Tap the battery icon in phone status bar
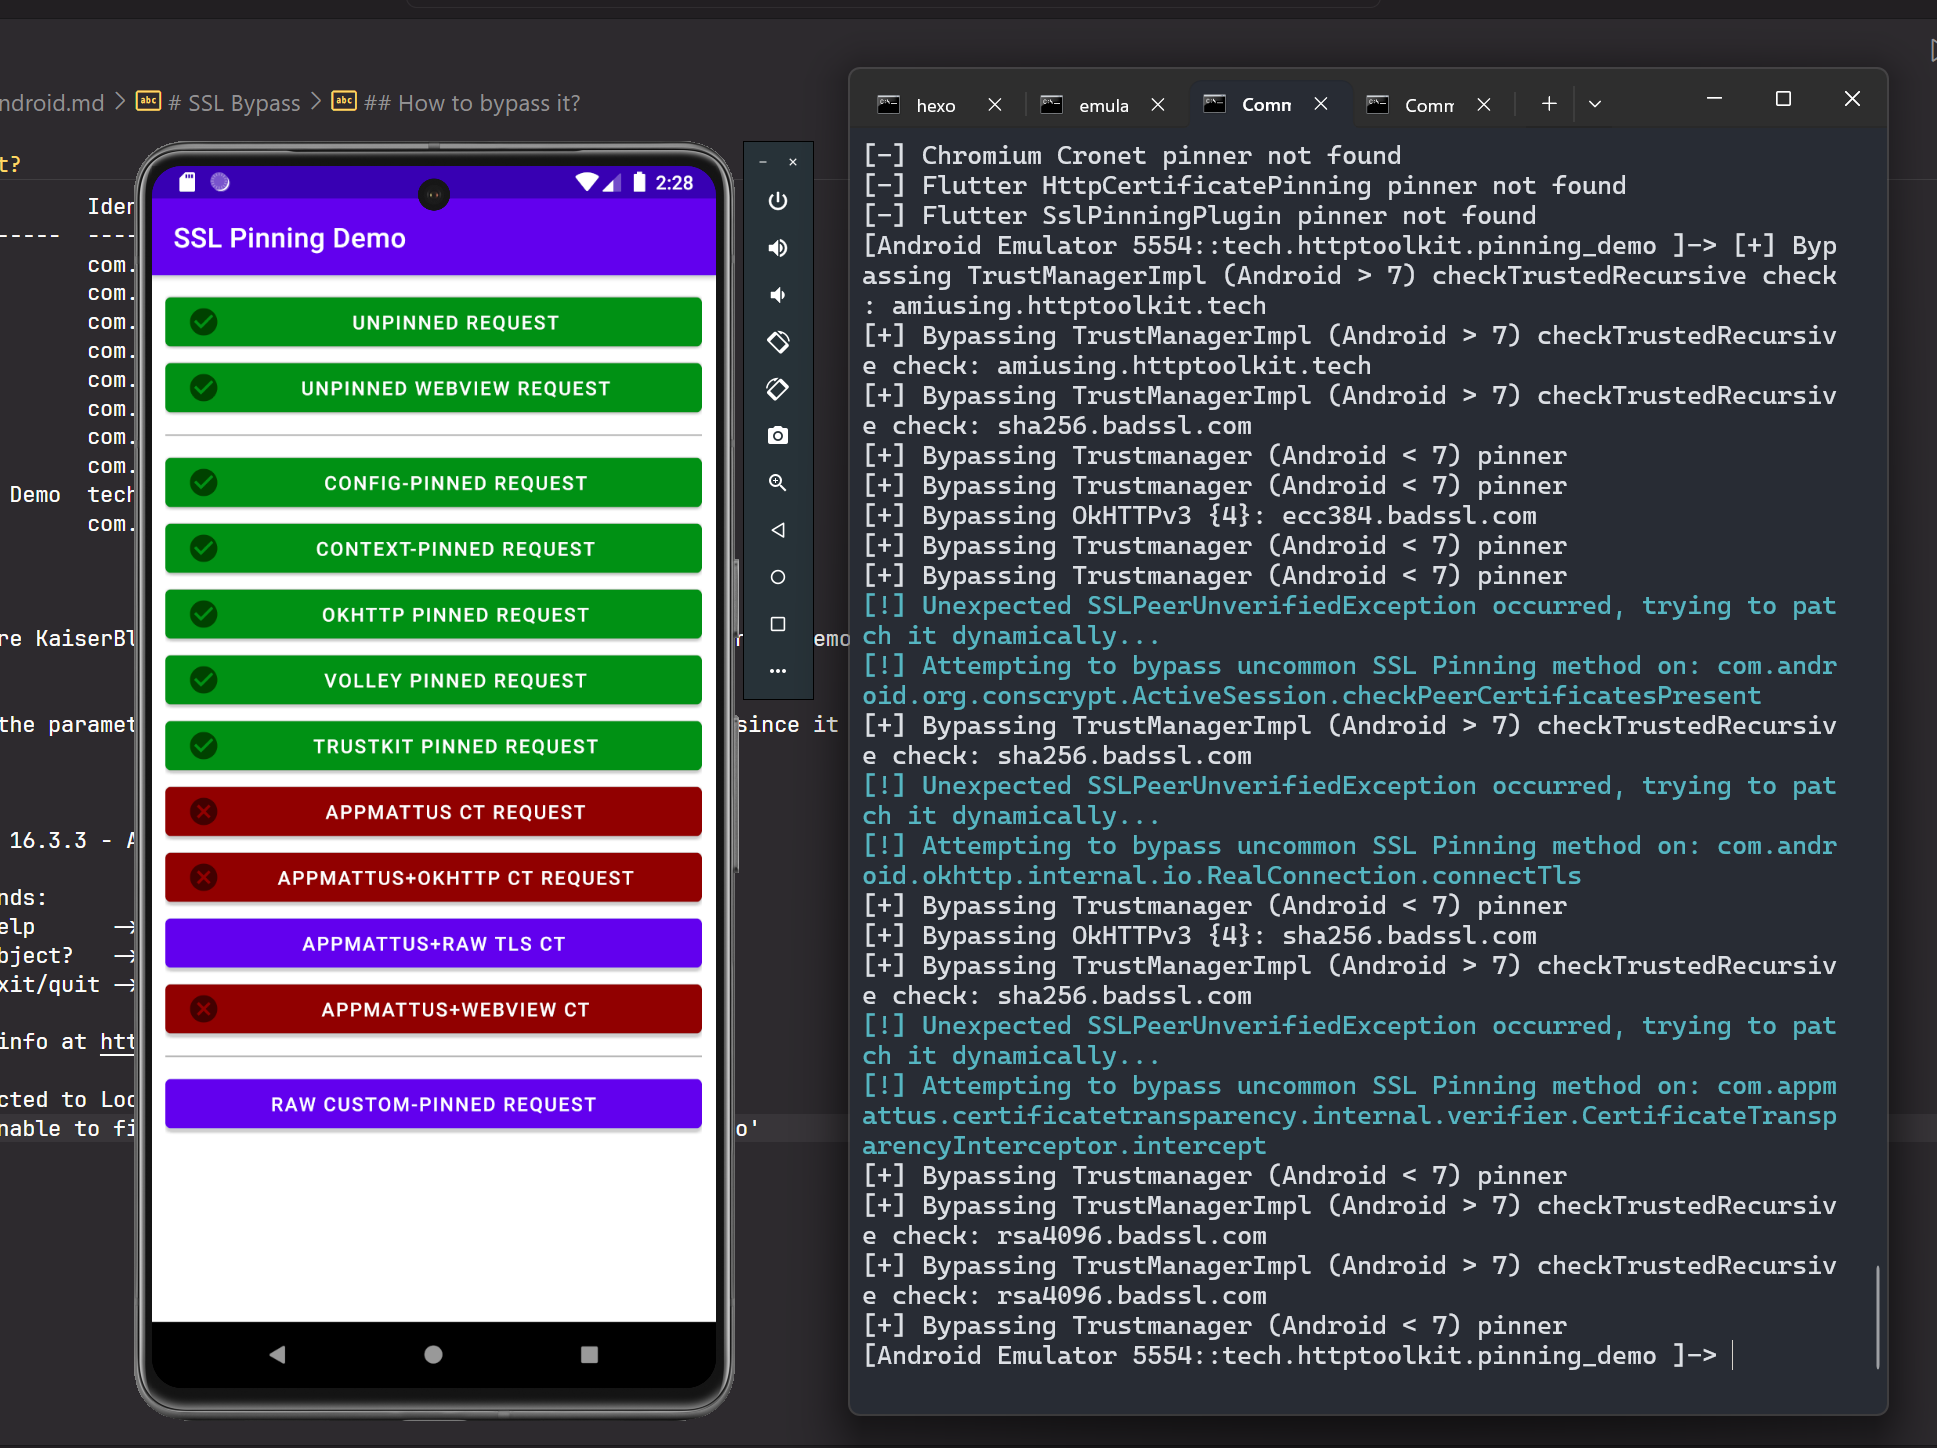The image size is (1937, 1448). pyautogui.click(x=639, y=182)
